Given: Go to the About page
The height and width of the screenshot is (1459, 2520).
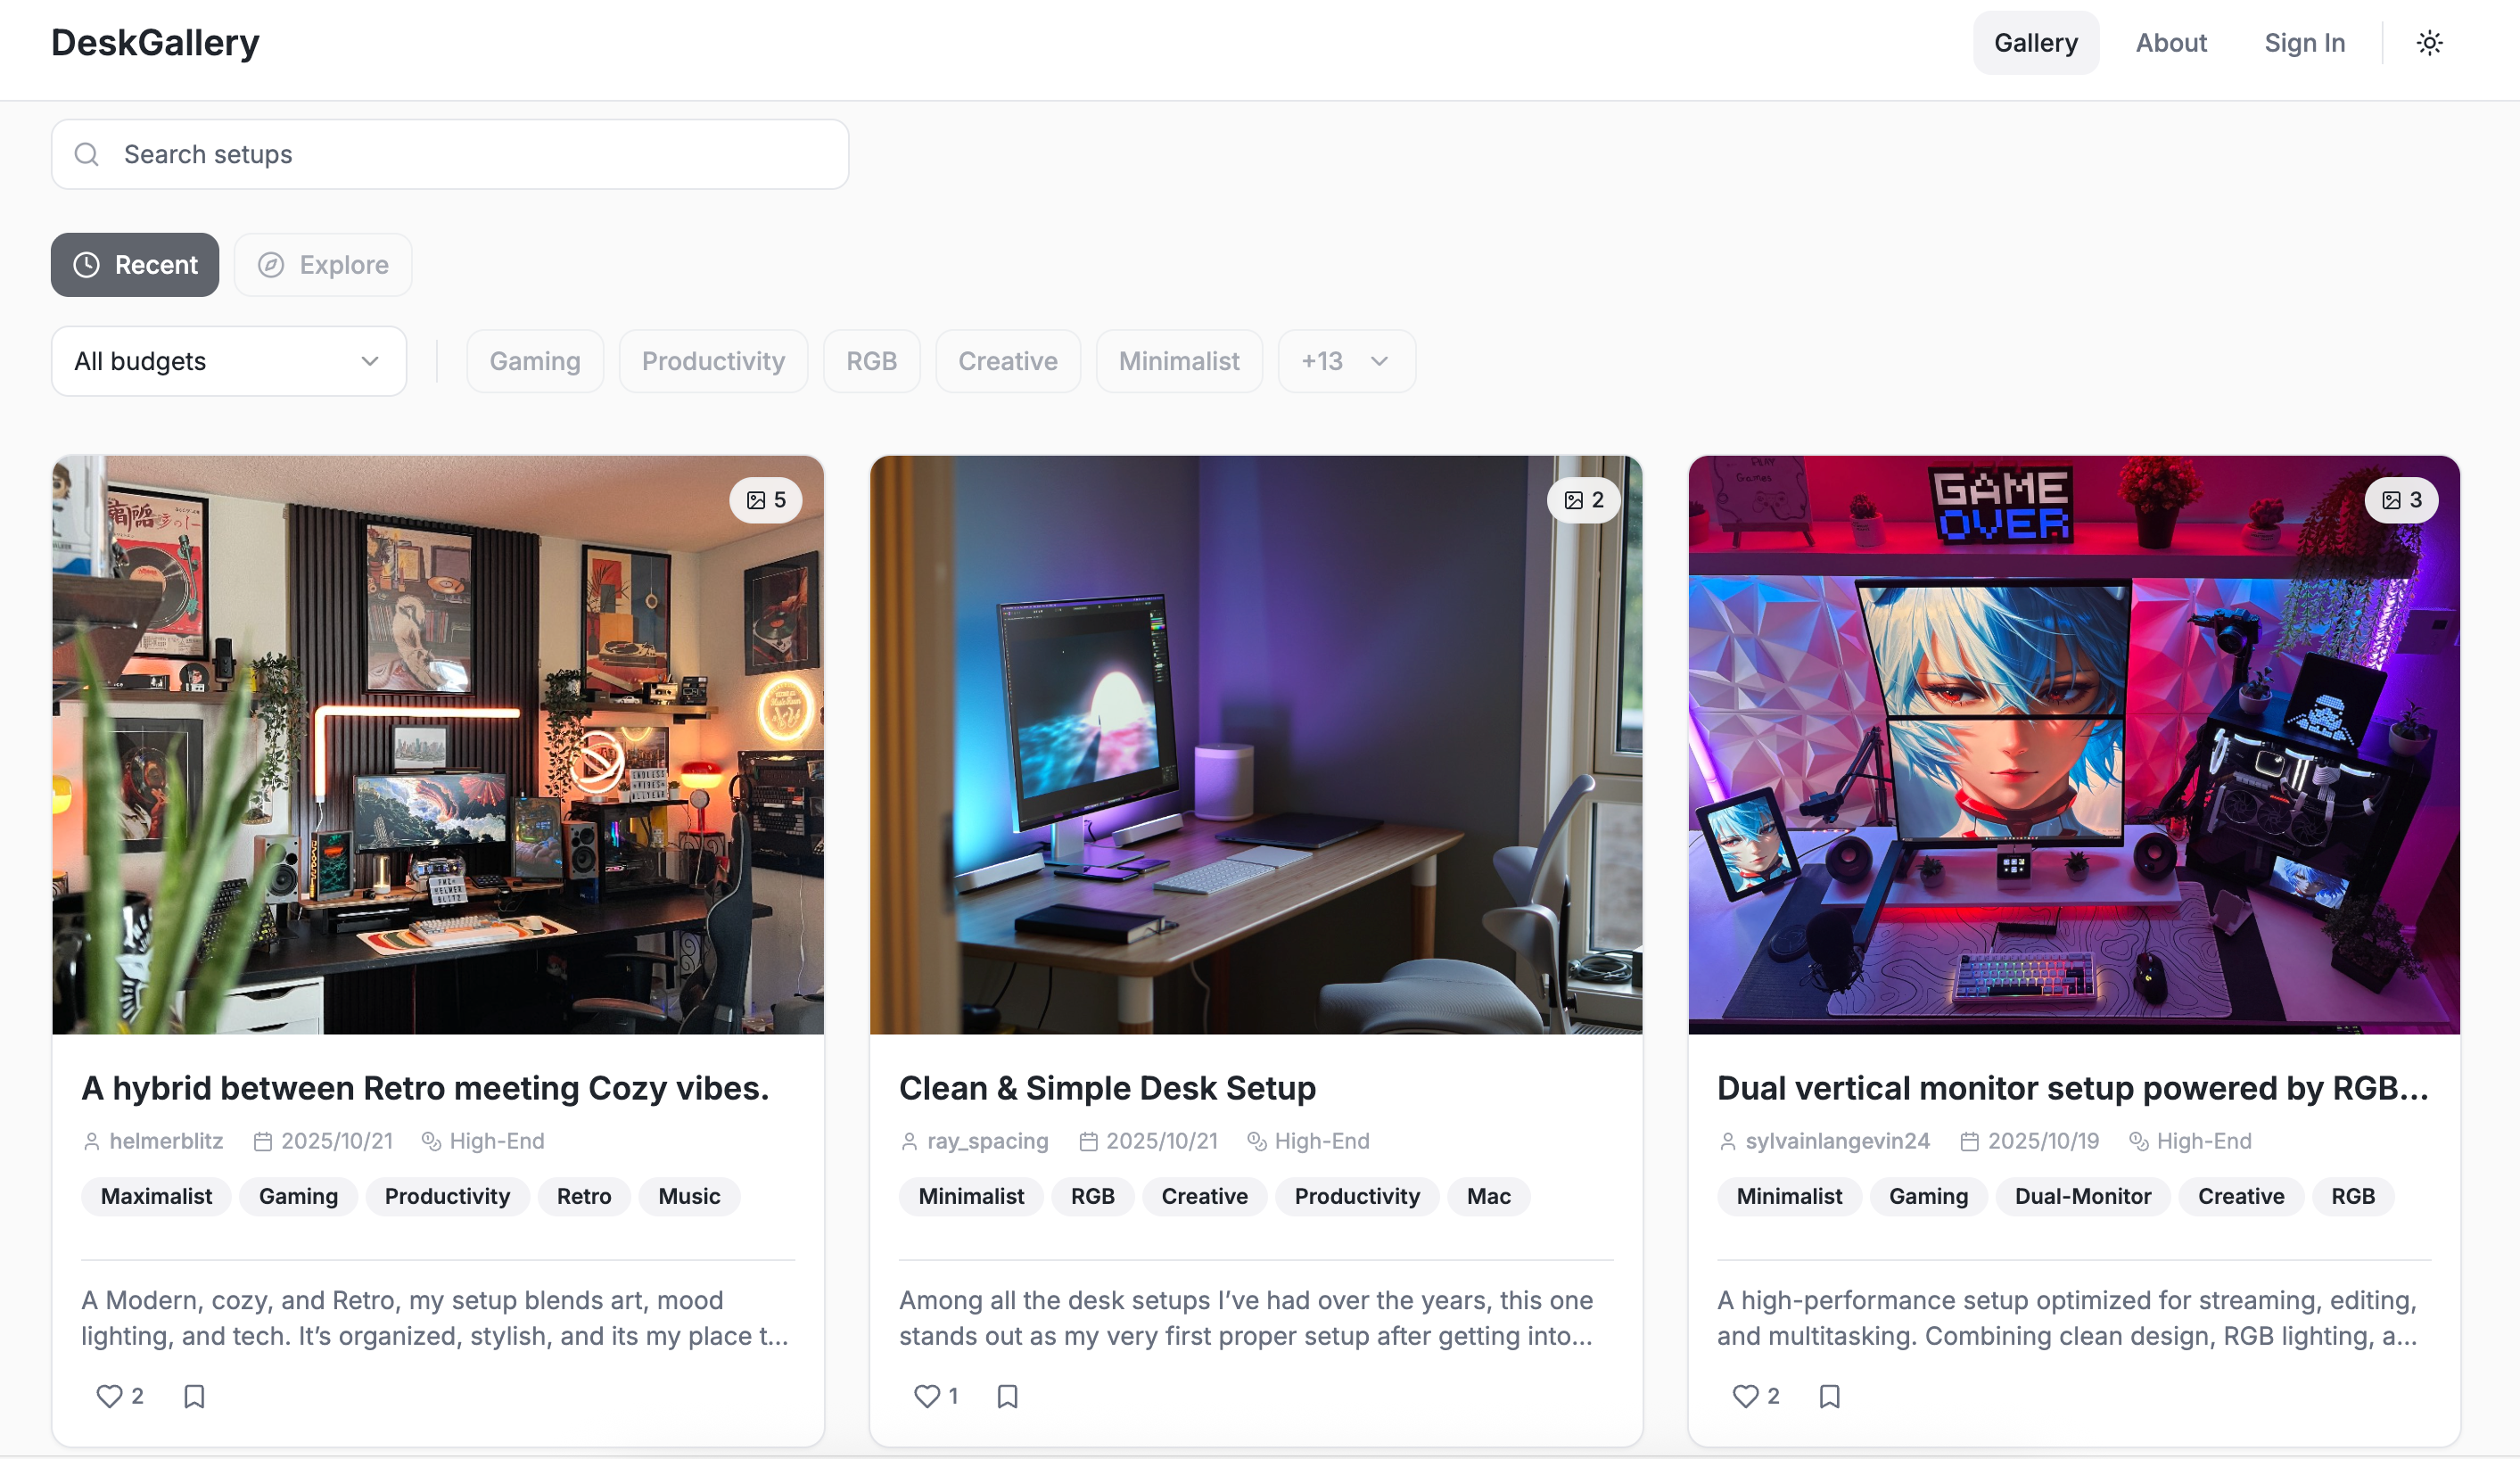Looking at the screenshot, I should [2171, 43].
